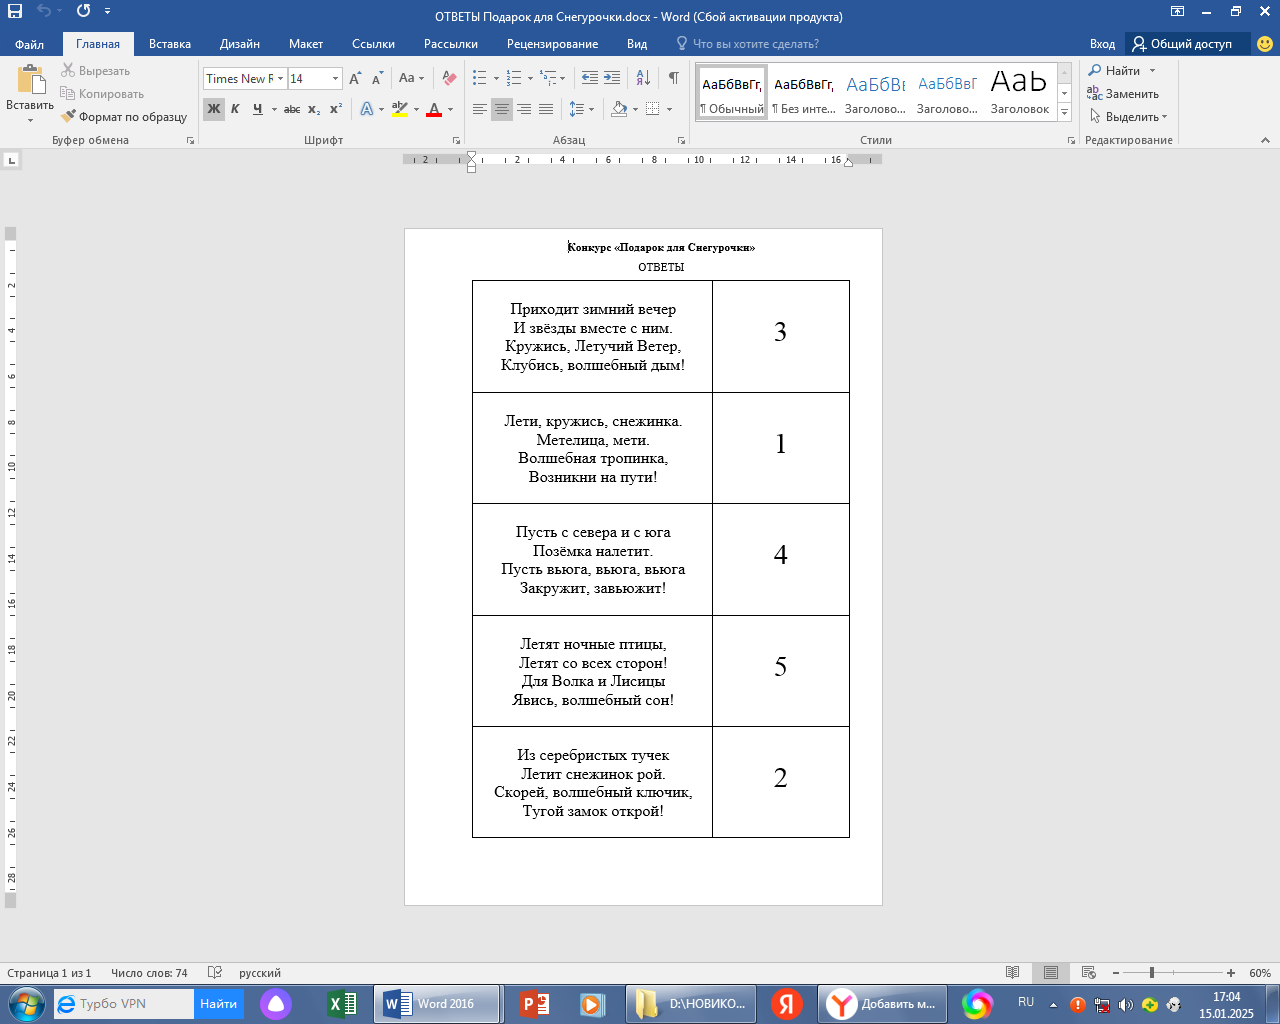Toggle center alignment for paragraph
1280x1024 pixels.
(x=502, y=109)
